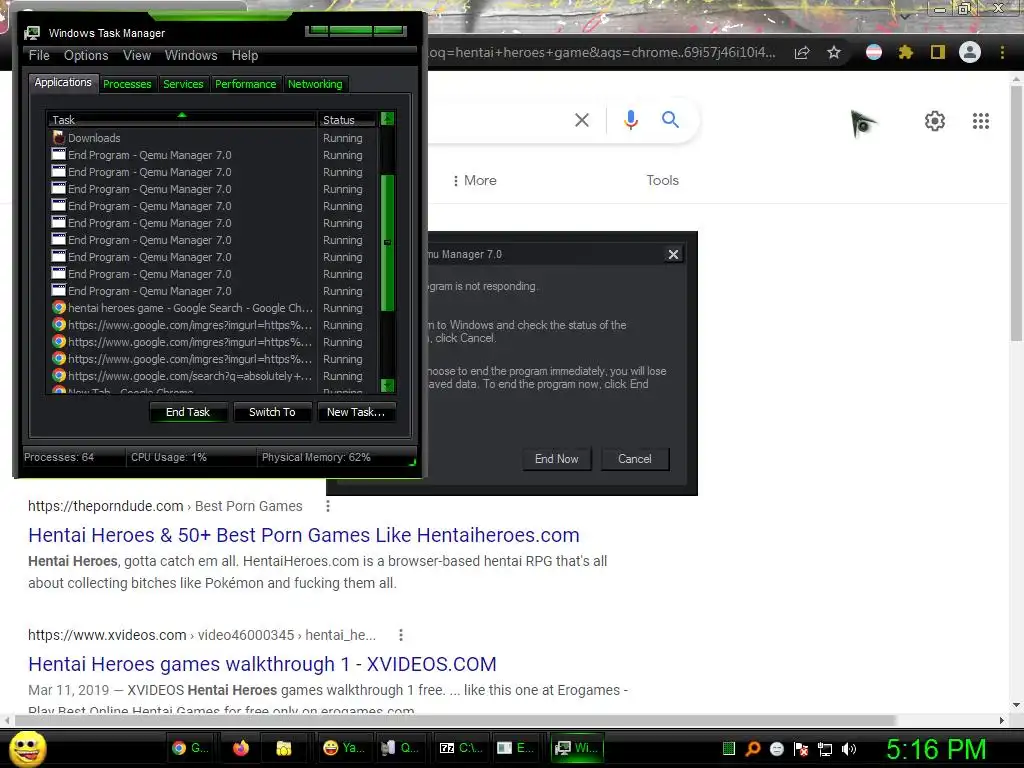This screenshot has width=1024, height=768.
Task: Open the Chrome profile avatar
Action: point(970,52)
